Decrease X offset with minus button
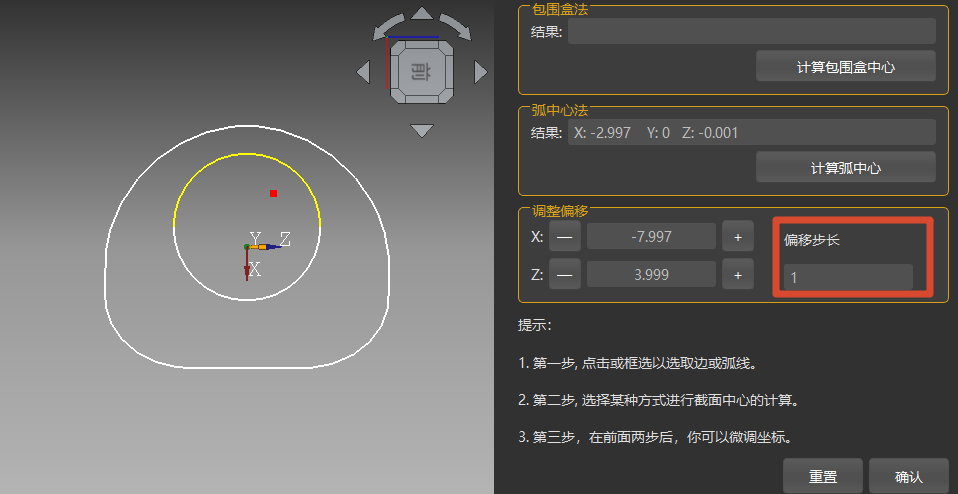958x494 pixels. click(565, 236)
